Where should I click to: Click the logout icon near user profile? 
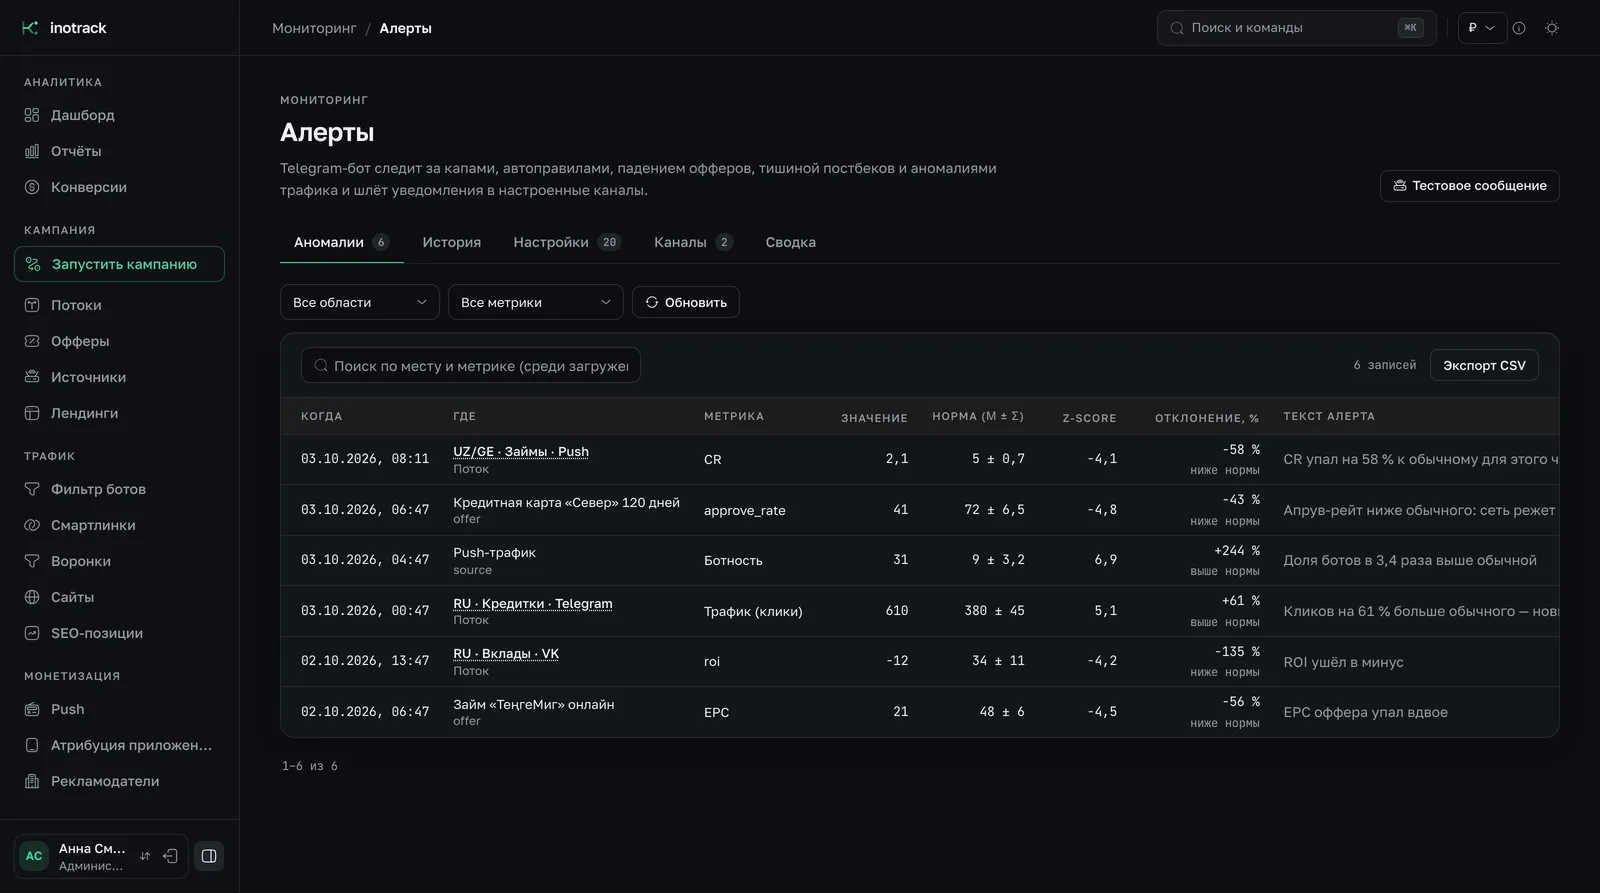[170, 856]
